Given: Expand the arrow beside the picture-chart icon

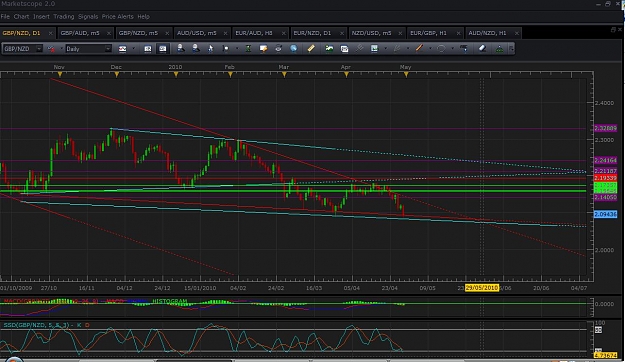Looking at the screenshot, I should click(385, 49).
